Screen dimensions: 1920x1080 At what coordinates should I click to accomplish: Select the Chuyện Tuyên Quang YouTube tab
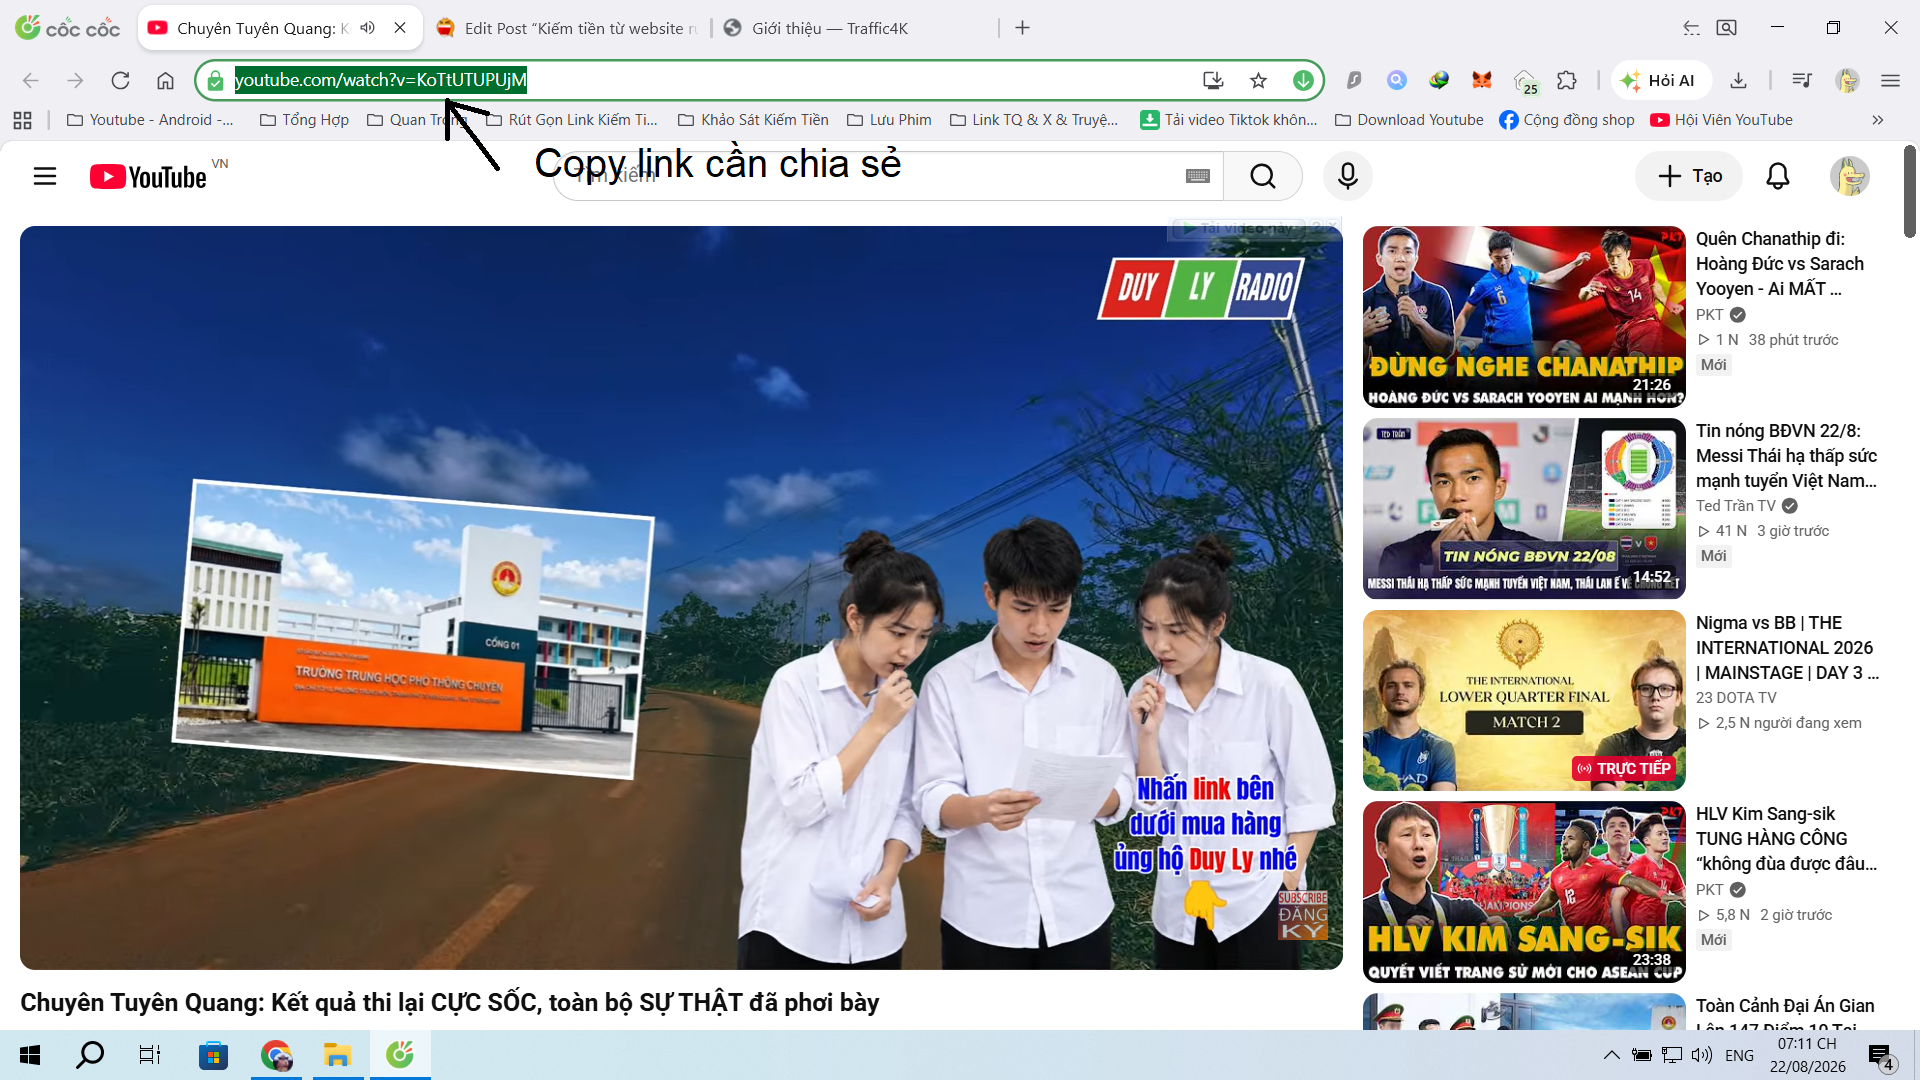[x=279, y=28]
